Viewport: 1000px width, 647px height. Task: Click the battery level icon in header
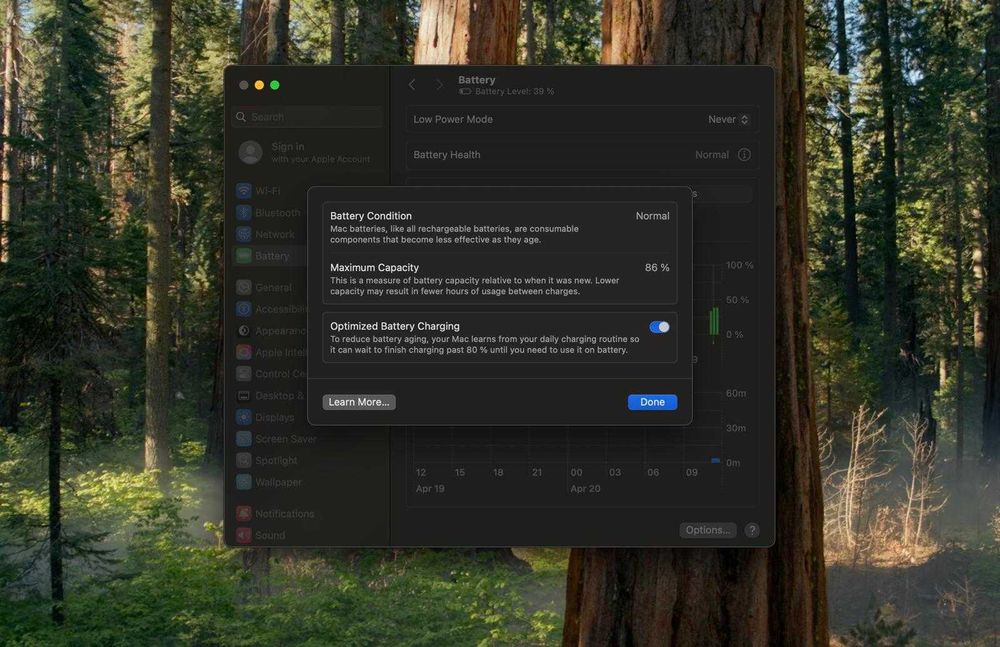pyautogui.click(x=465, y=91)
